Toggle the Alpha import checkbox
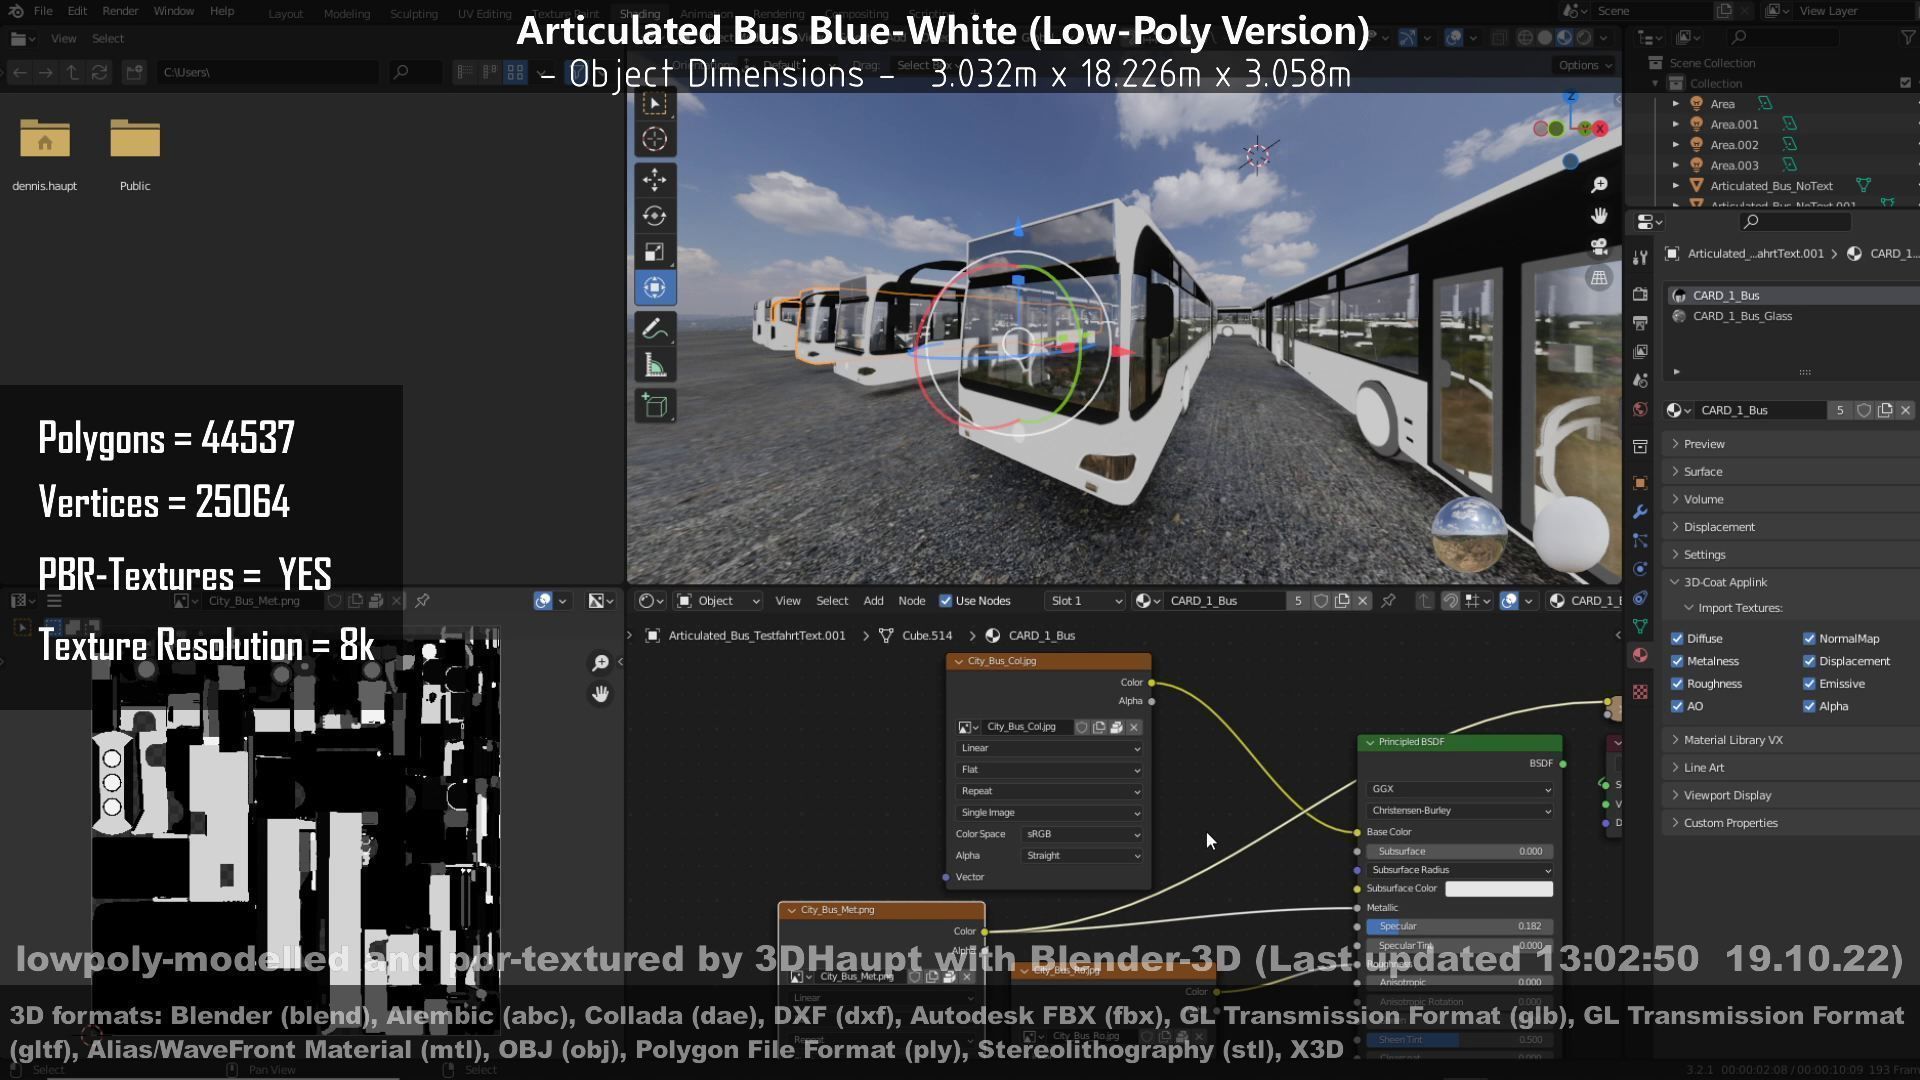Viewport: 1920px width, 1080px height. [1809, 707]
